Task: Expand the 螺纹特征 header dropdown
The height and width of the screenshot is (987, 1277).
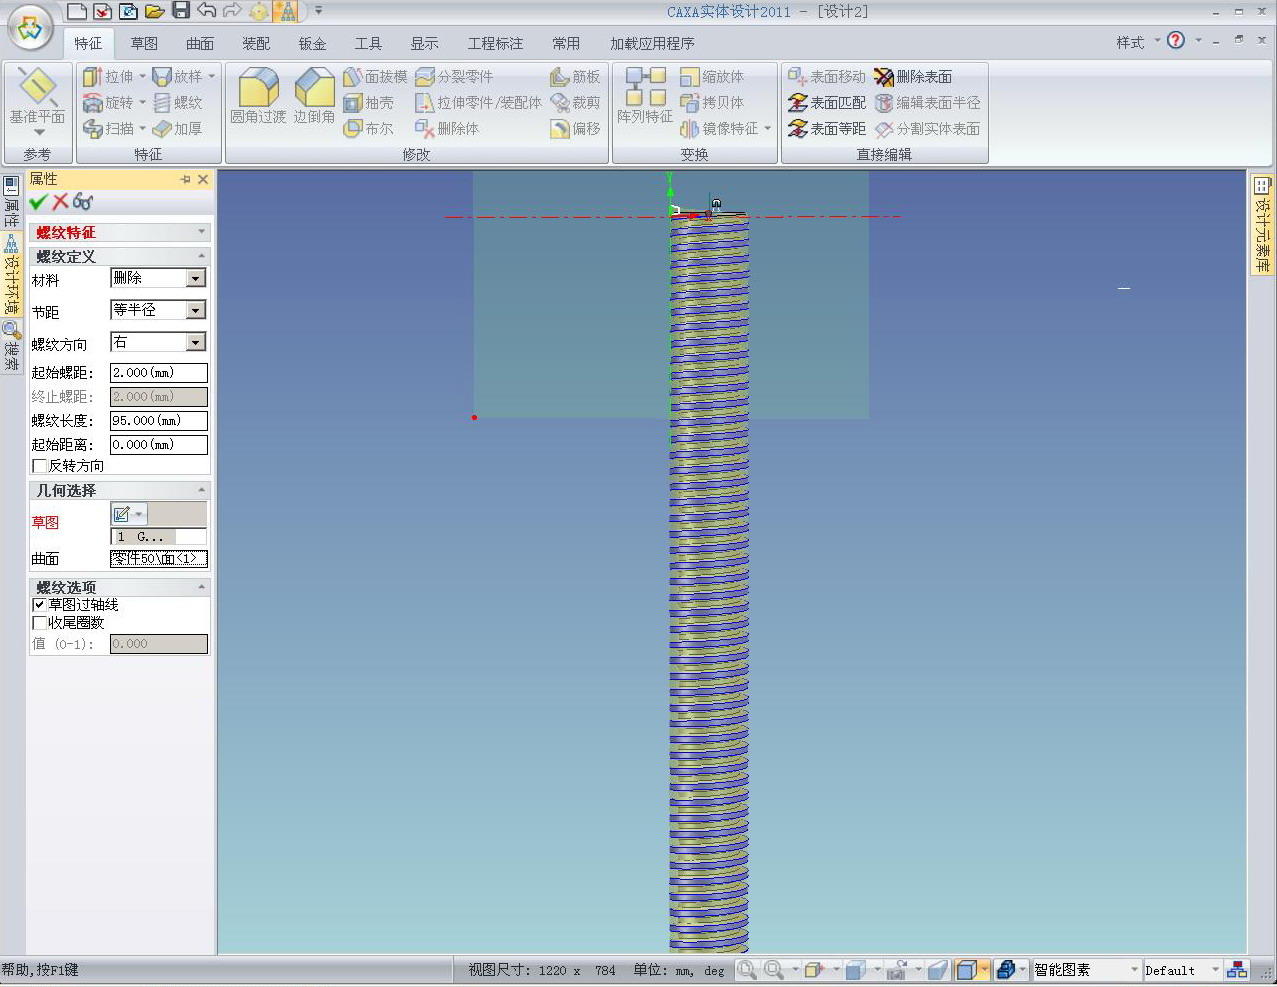Action: [x=201, y=232]
